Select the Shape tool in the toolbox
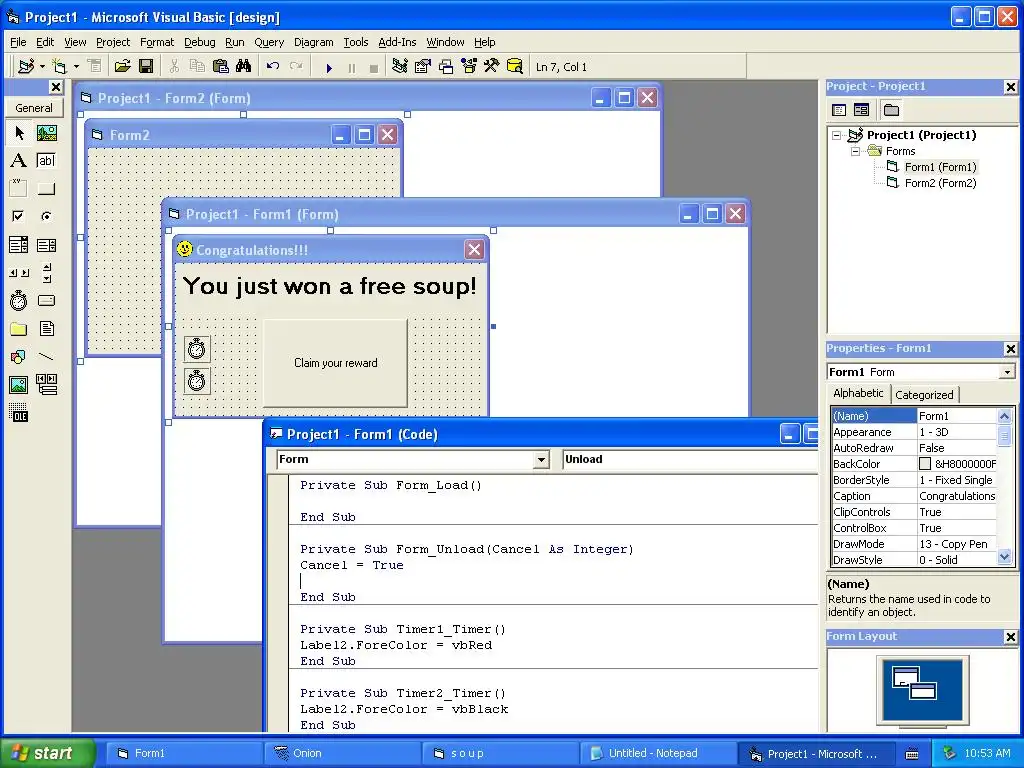The height and width of the screenshot is (768, 1024). coord(19,357)
